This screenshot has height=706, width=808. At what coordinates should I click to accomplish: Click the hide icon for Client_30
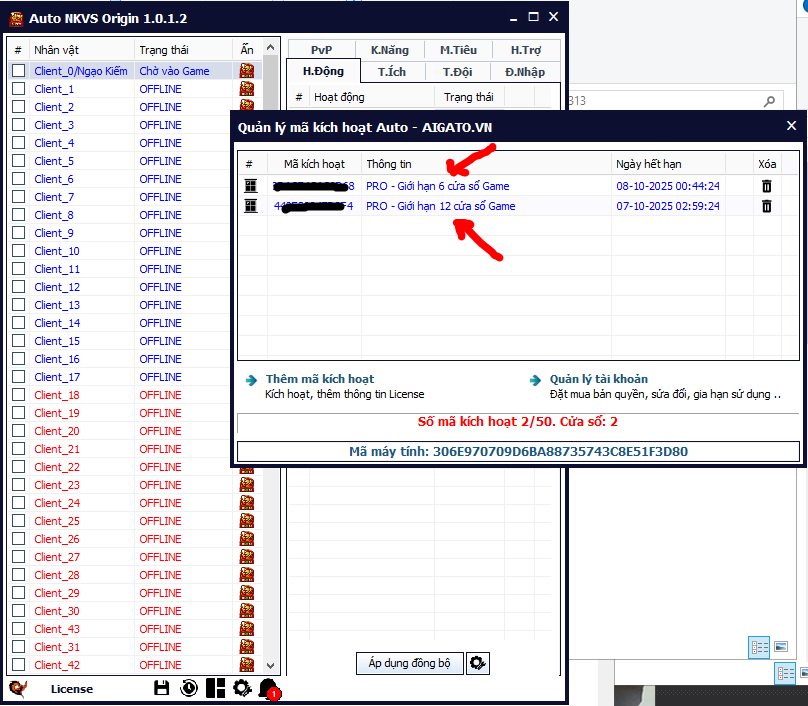(x=247, y=611)
